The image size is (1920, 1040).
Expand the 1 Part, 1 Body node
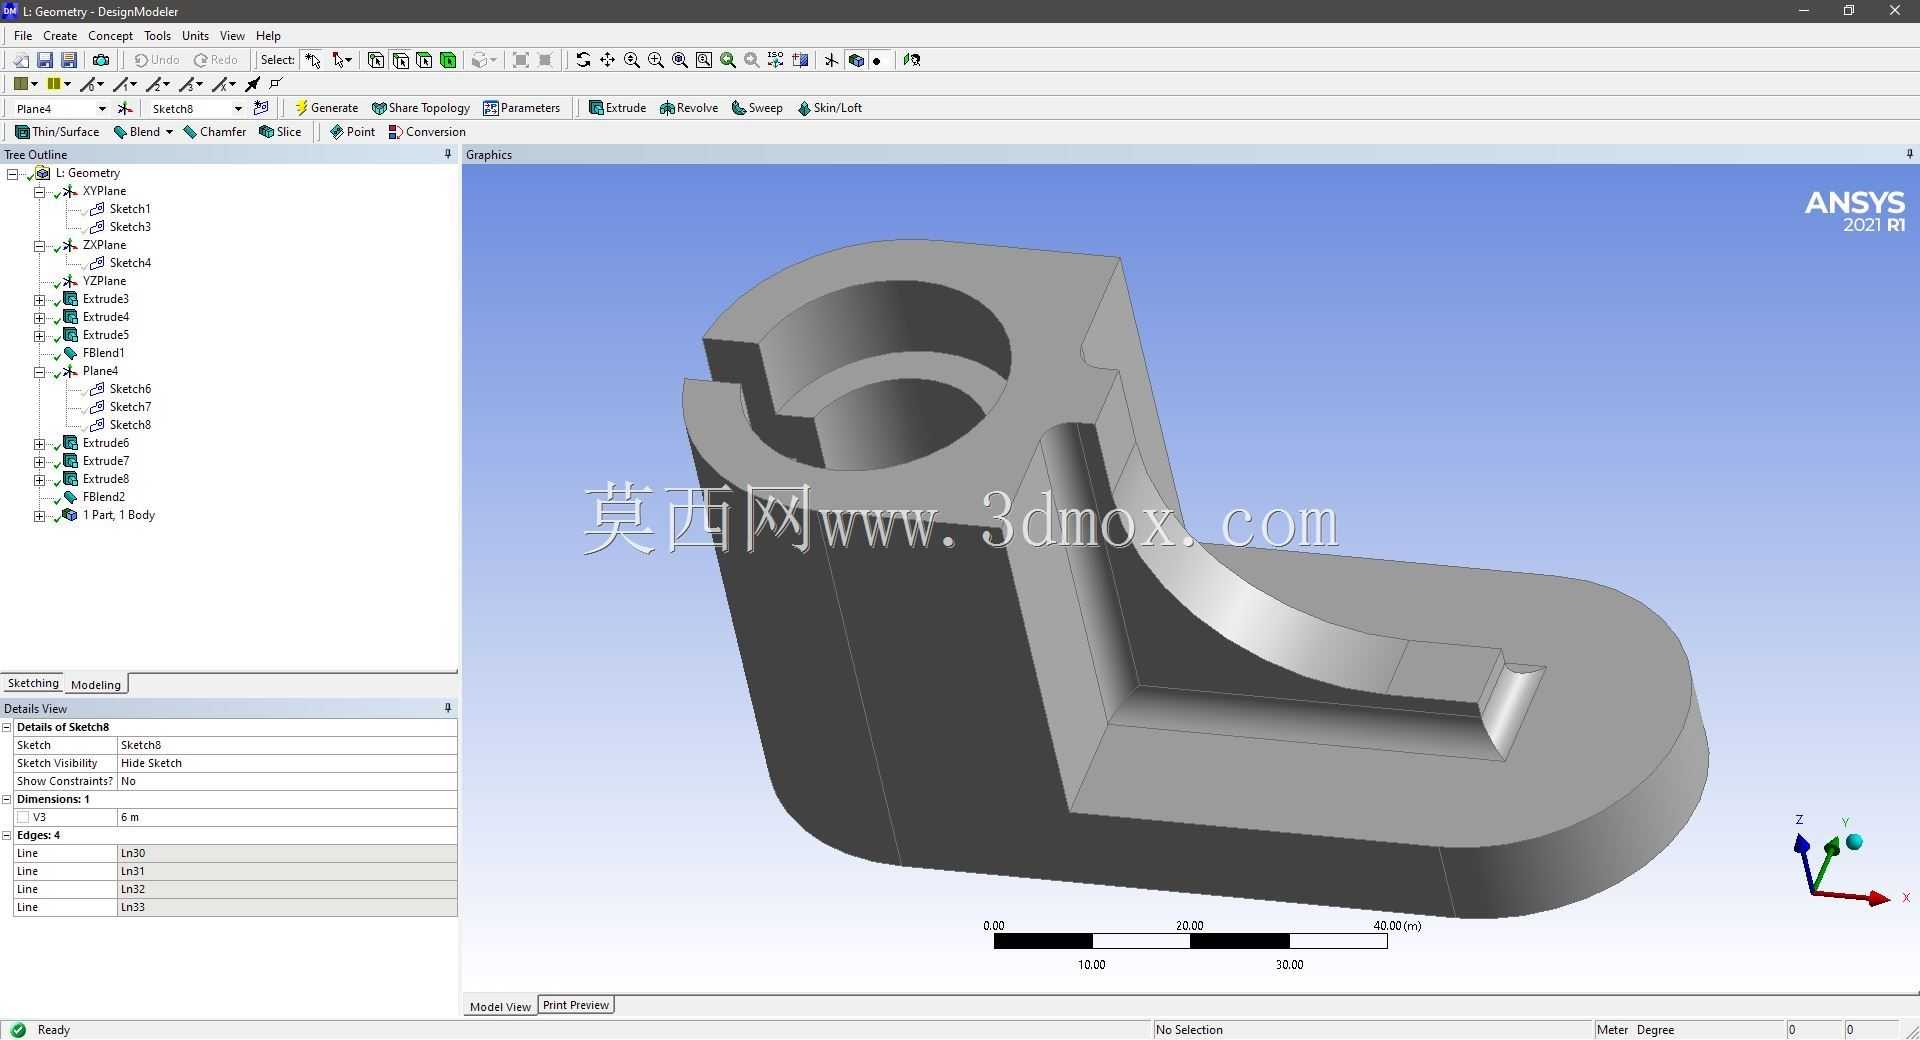pos(39,515)
